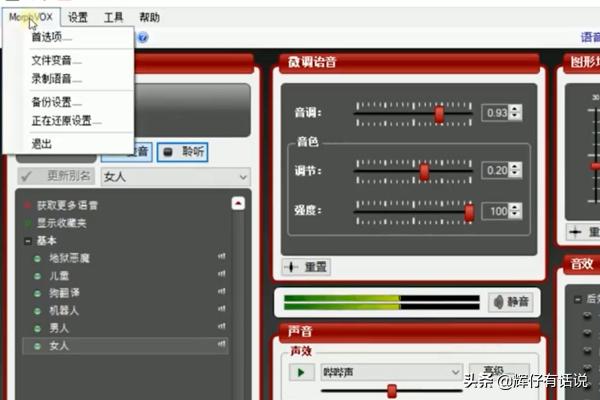Play the selected 声效 sound effect
Viewport: 600px width, 400px height.
click(301, 372)
